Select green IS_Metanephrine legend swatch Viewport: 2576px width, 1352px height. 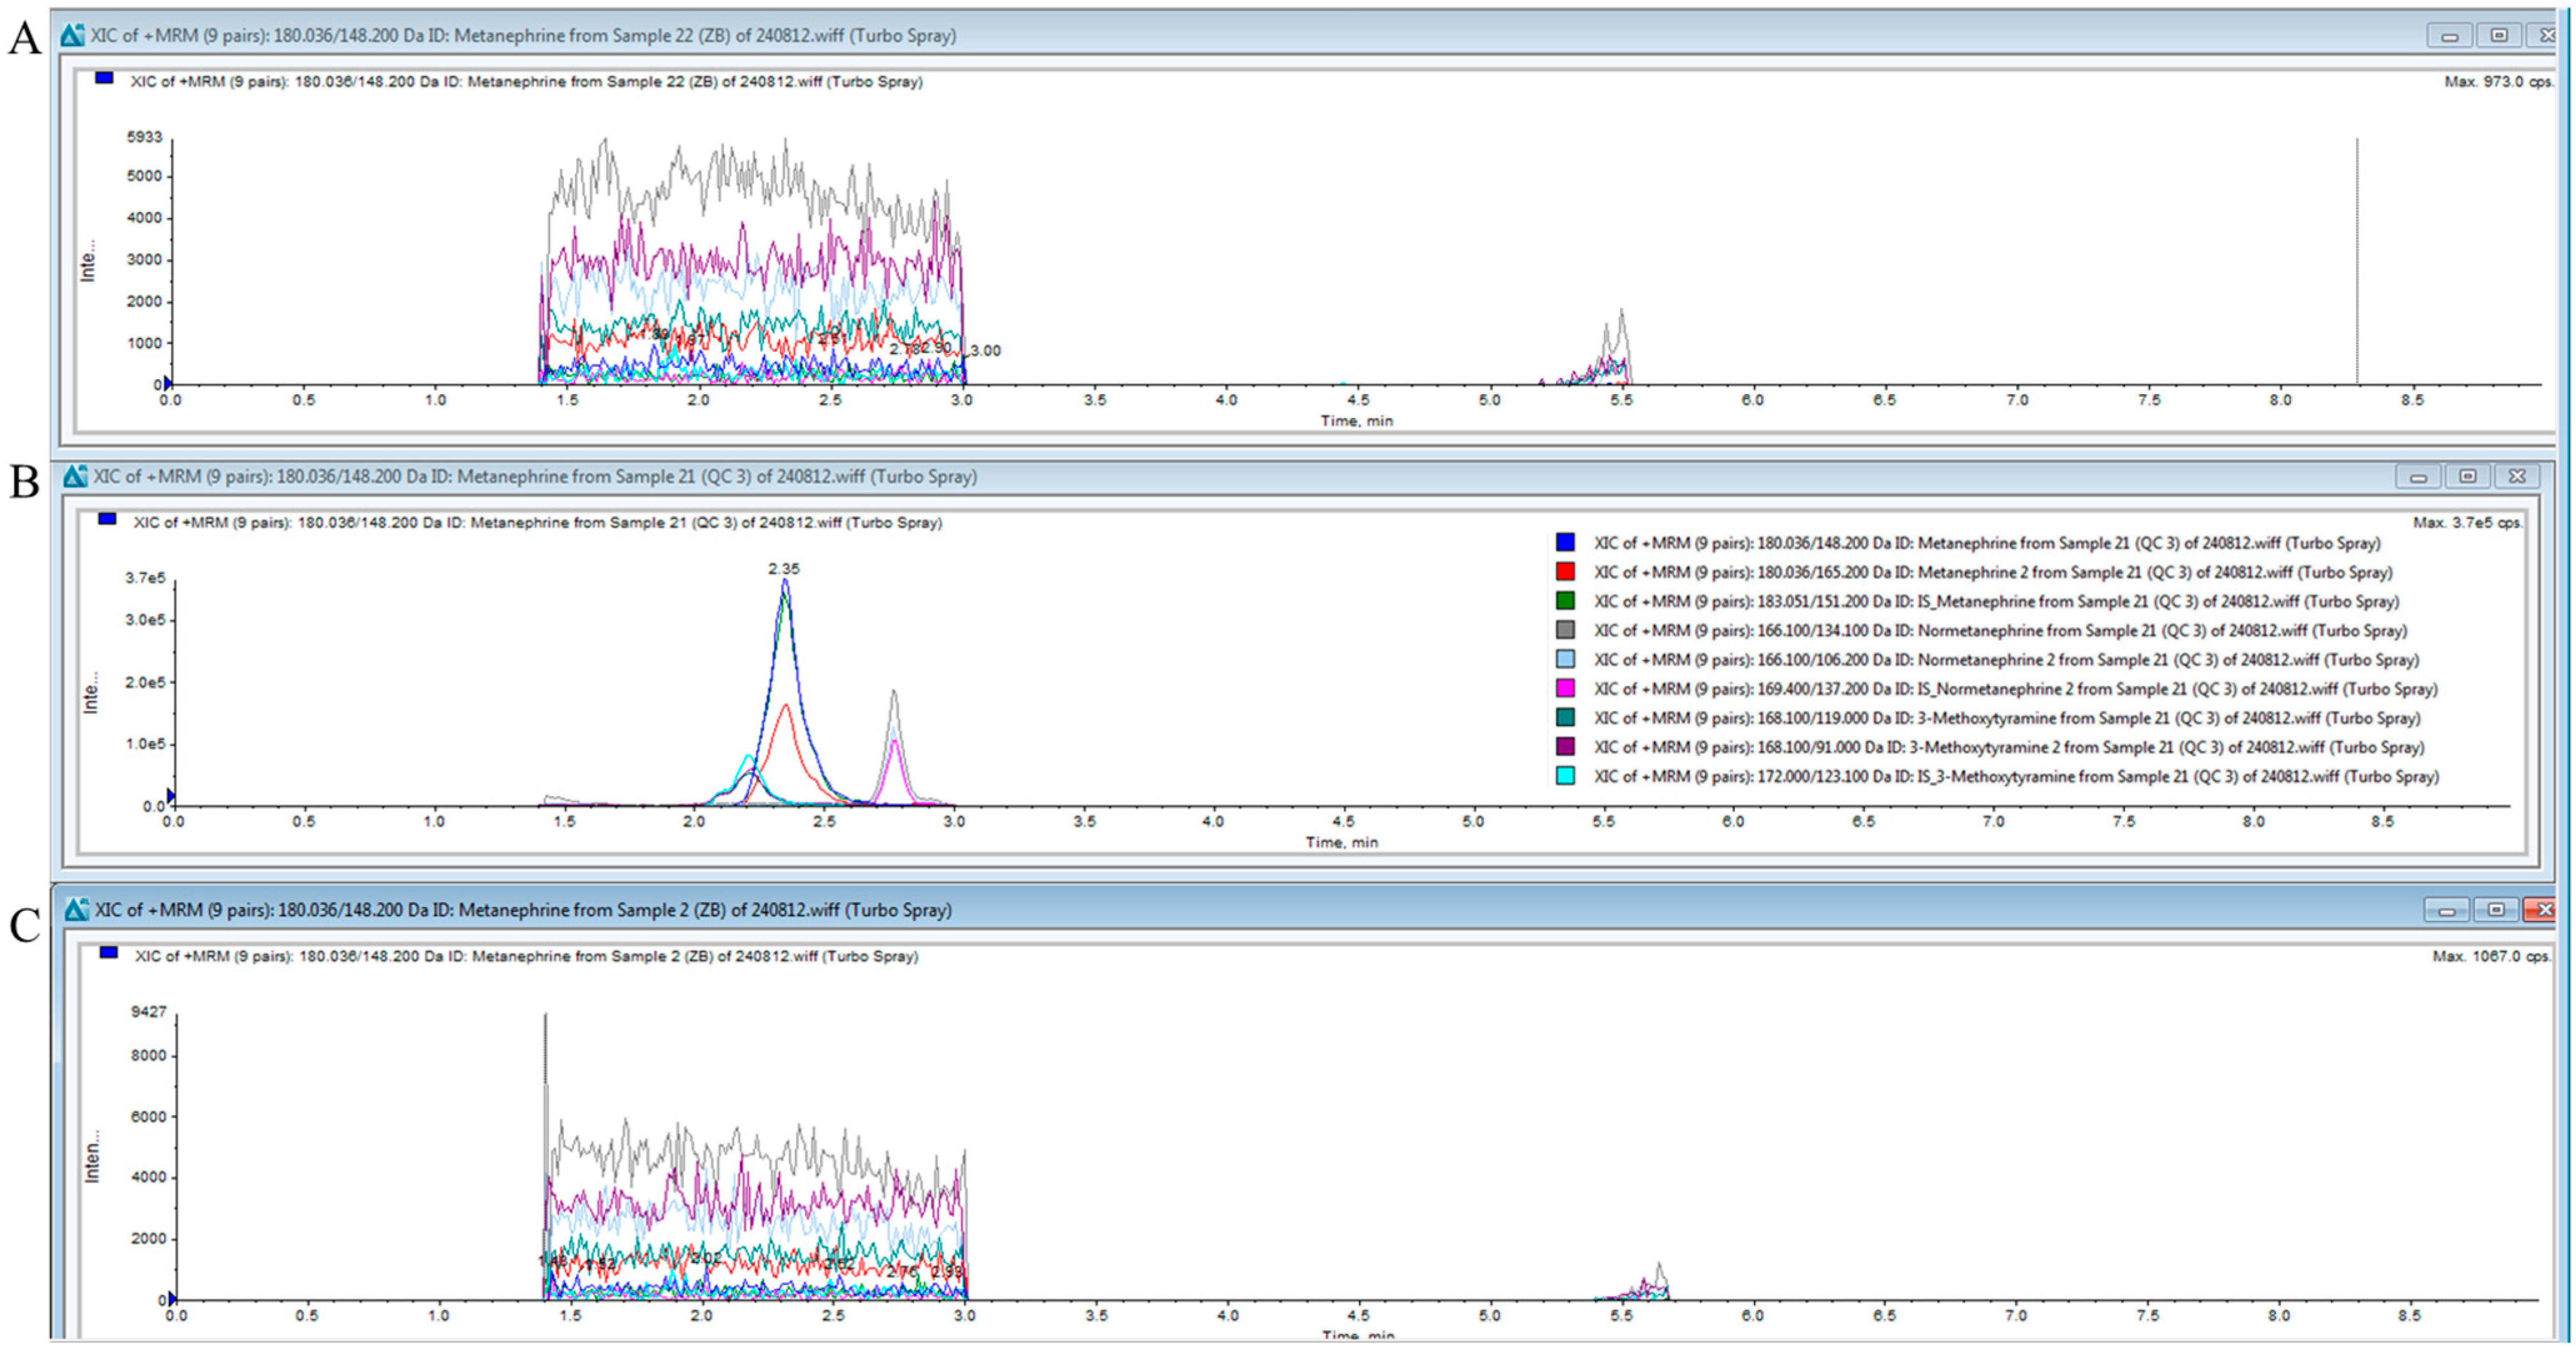[1565, 601]
